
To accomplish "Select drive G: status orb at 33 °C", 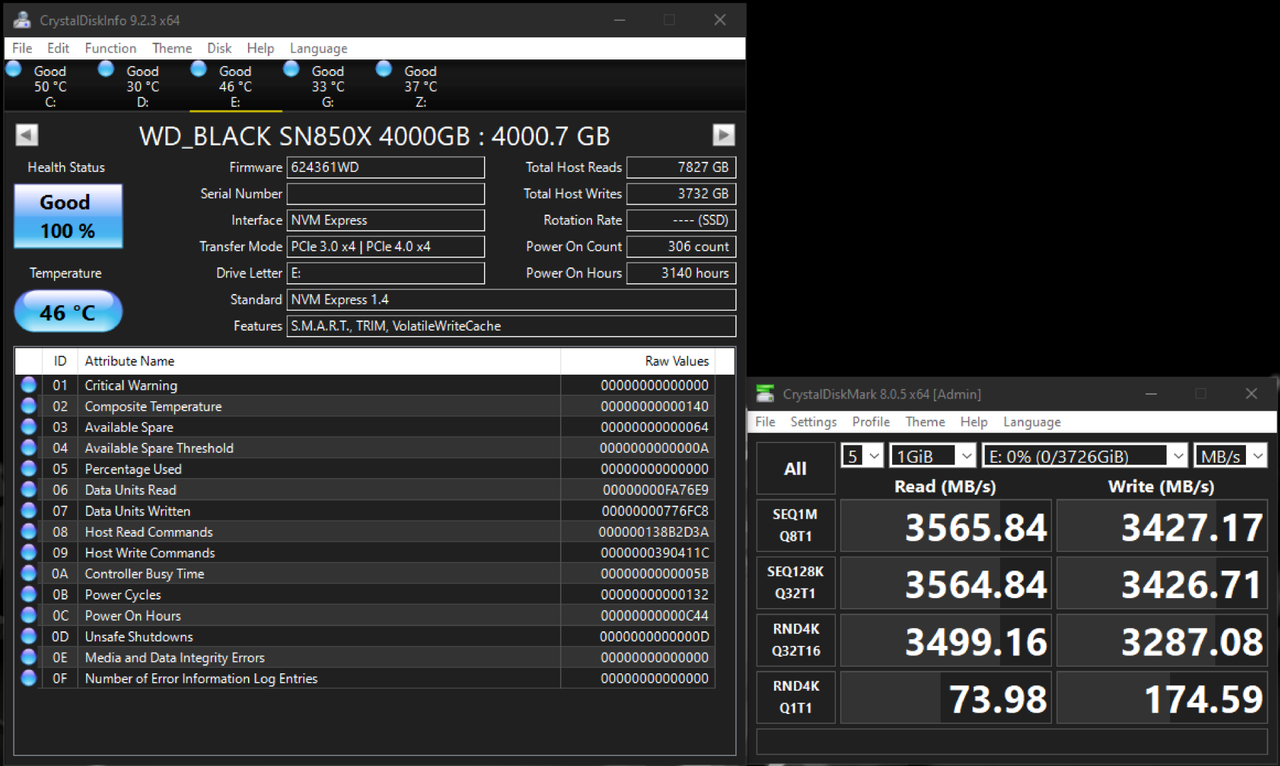I will coord(292,69).
